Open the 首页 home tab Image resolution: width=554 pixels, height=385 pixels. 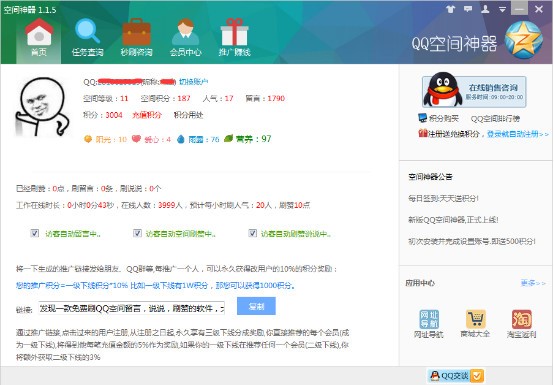click(39, 38)
